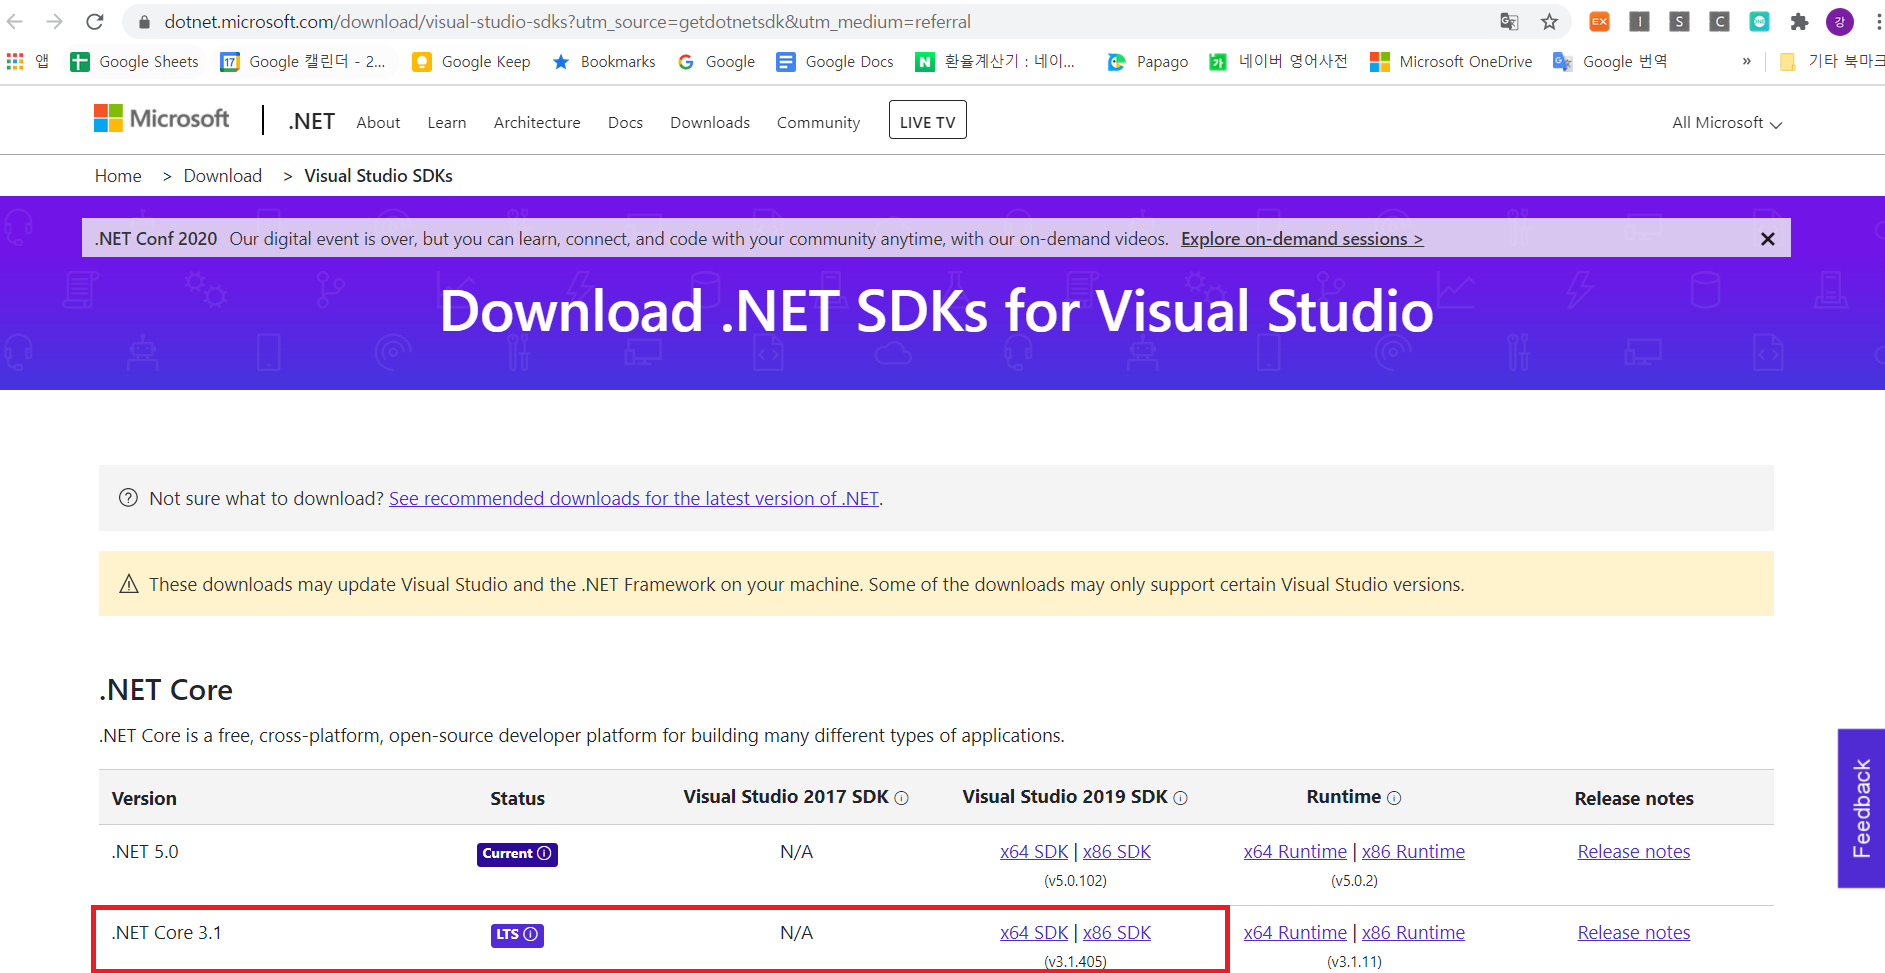Click the Feedback side tab
Image resolution: width=1885 pixels, height=973 pixels.
pos(1861,808)
